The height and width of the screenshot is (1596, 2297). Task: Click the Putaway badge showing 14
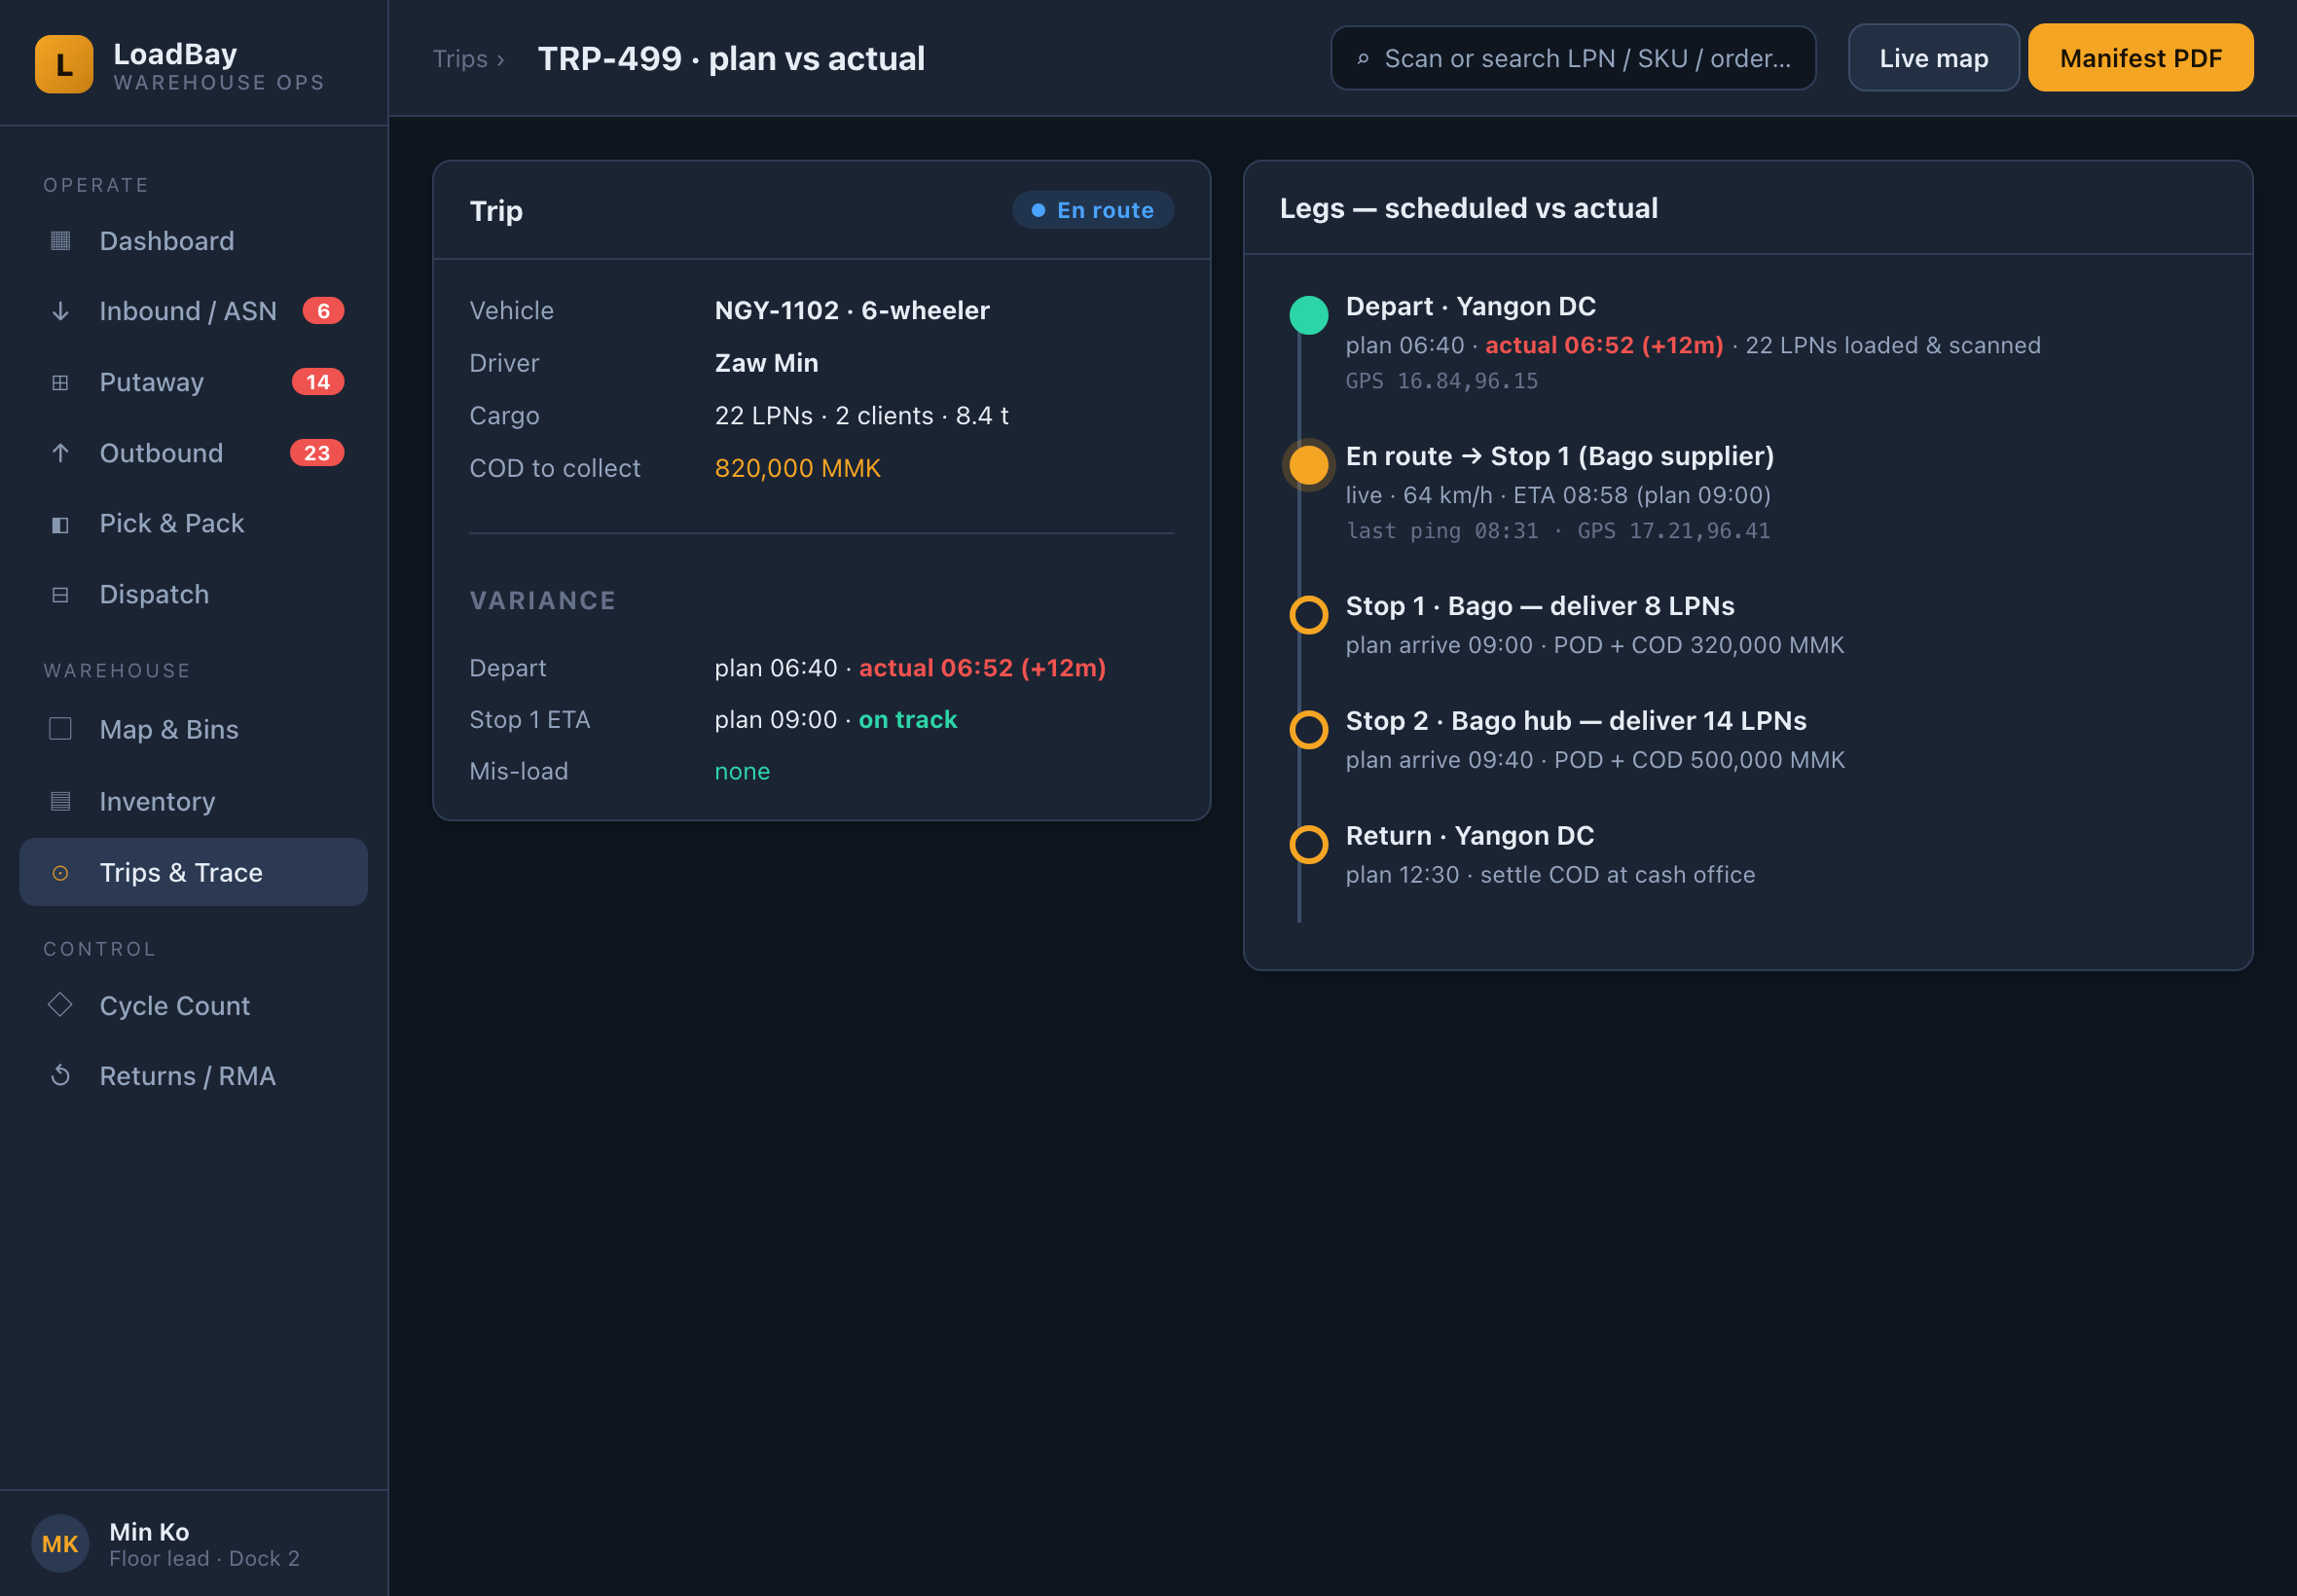(318, 382)
